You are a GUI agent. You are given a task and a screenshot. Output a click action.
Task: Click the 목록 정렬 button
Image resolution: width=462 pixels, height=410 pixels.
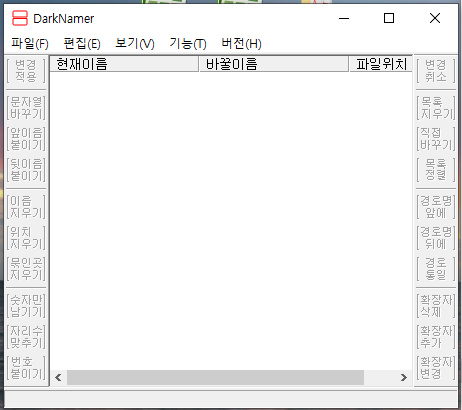pyautogui.click(x=436, y=170)
